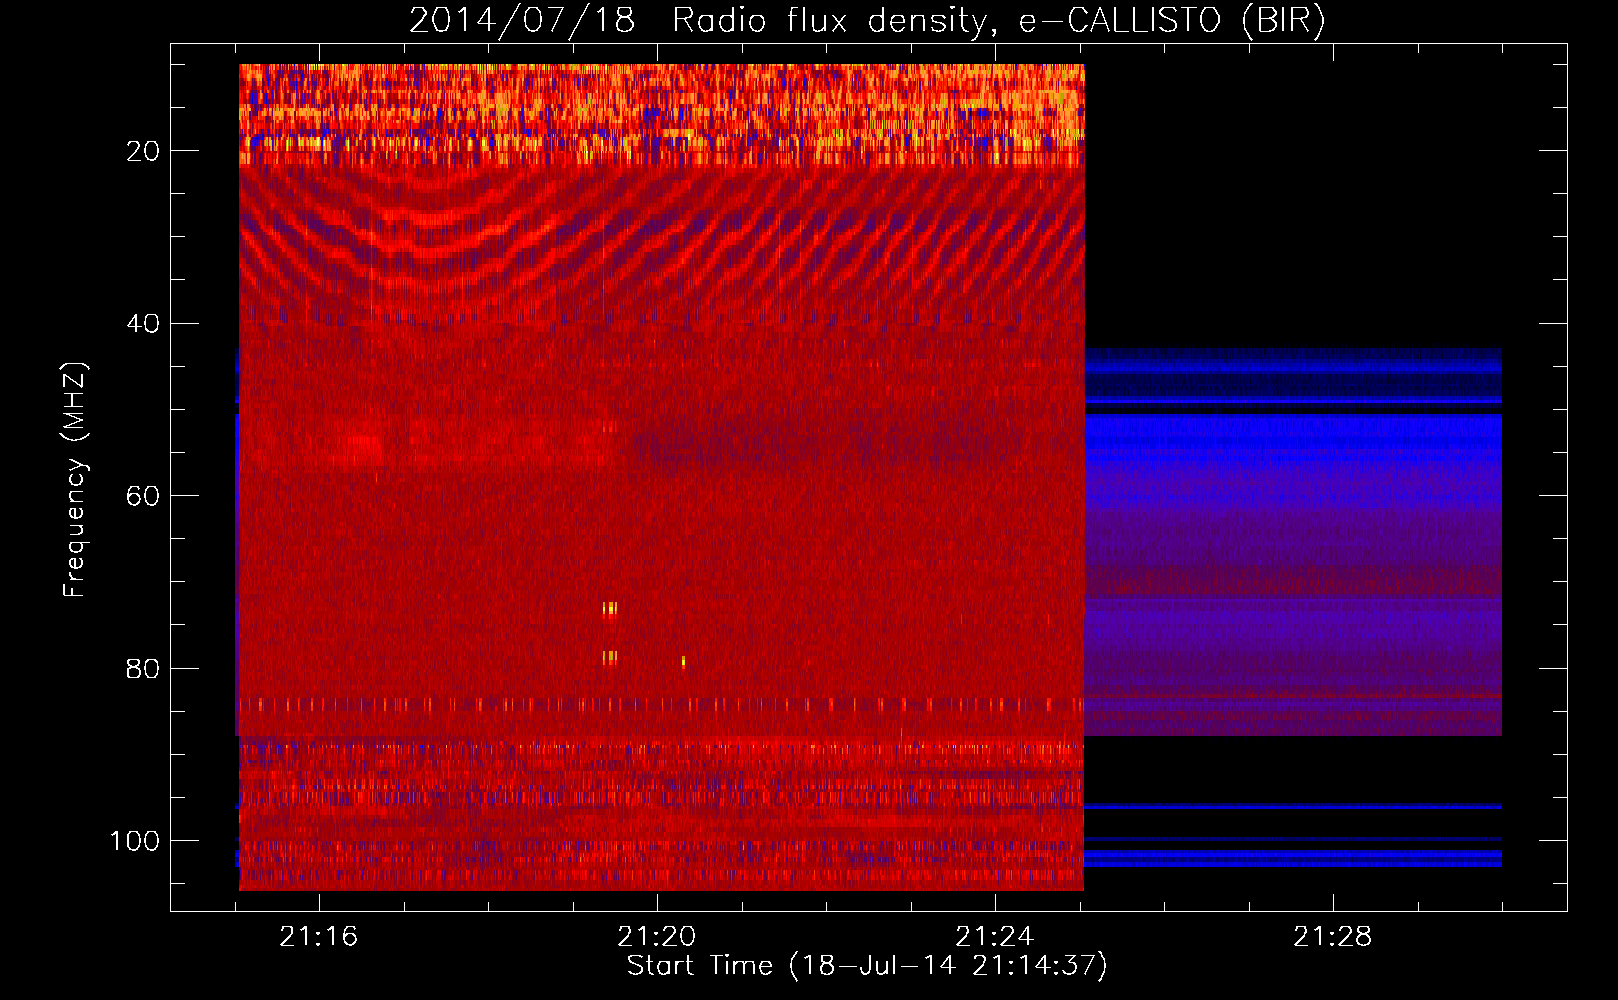The image size is (1618, 1000).
Task: Click the 20 frequency tick label
Action: pyautogui.click(x=143, y=151)
